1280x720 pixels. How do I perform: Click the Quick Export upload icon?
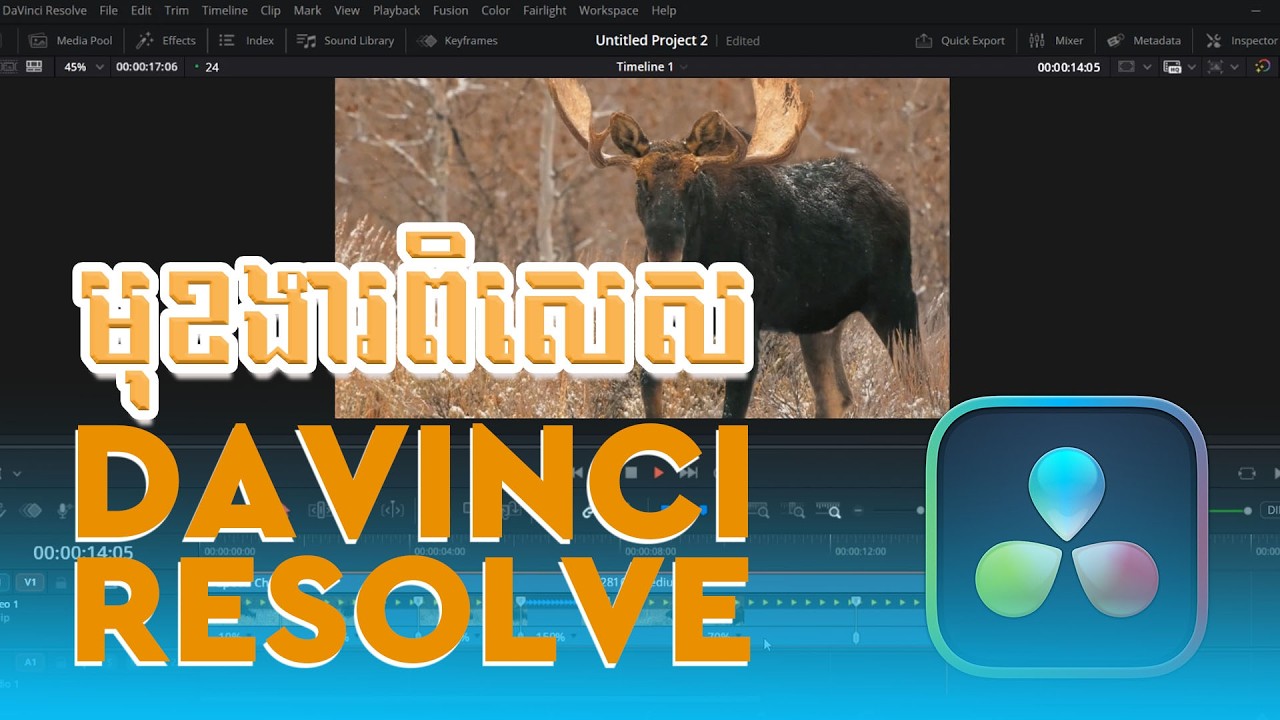coord(924,40)
